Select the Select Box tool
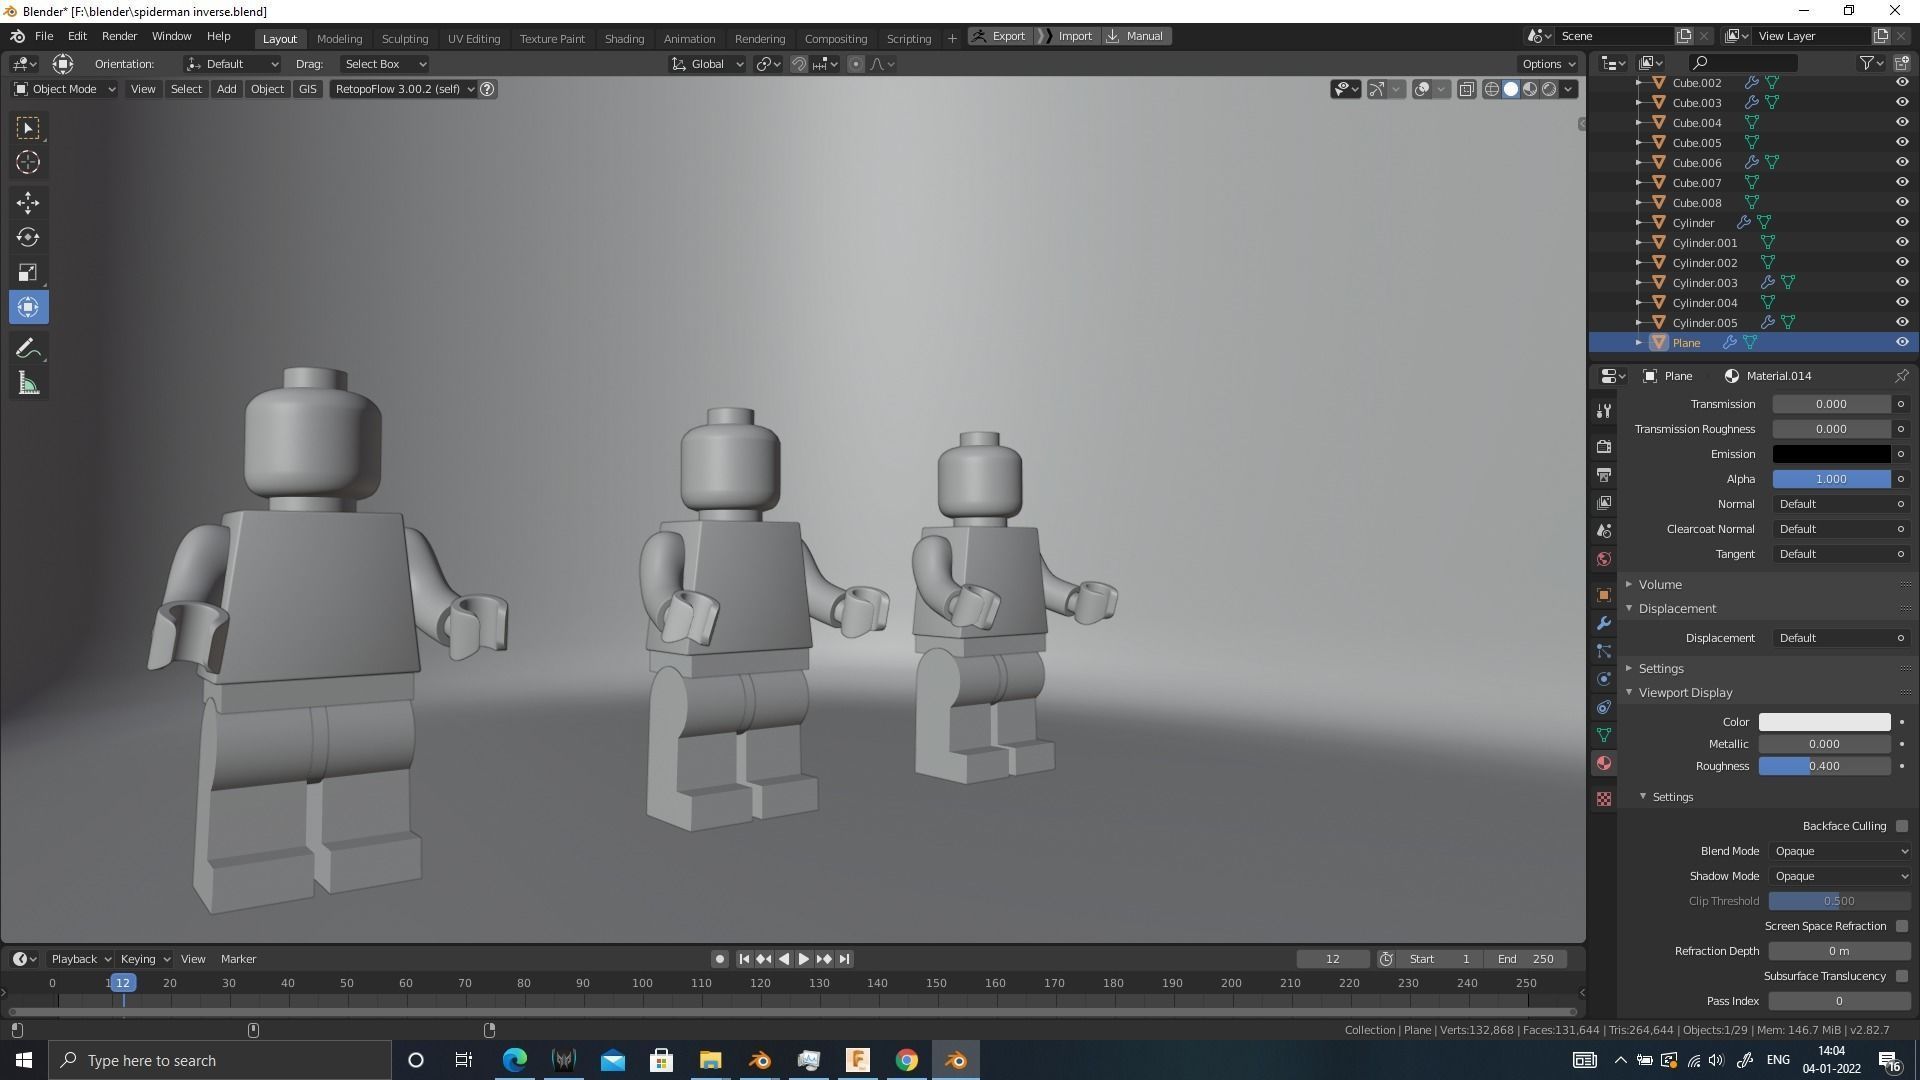1920x1080 pixels. click(28, 128)
